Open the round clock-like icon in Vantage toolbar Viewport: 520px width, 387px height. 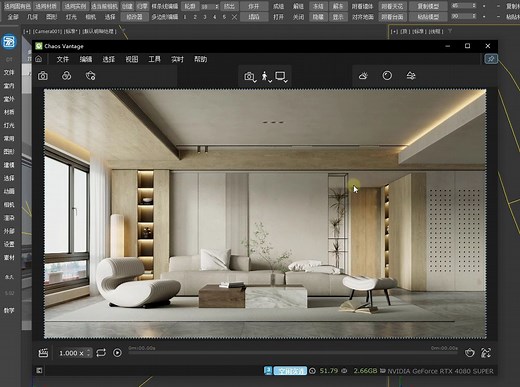click(x=387, y=76)
